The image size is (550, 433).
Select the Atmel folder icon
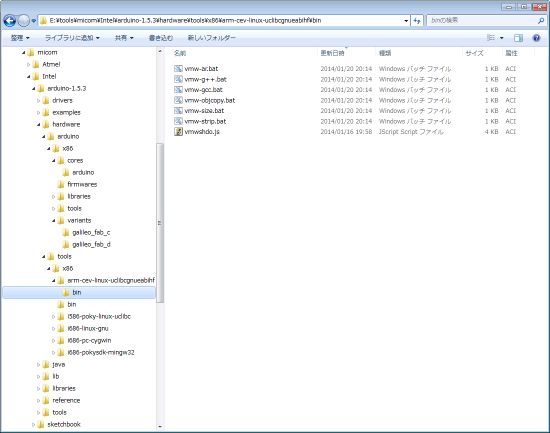click(x=36, y=65)
